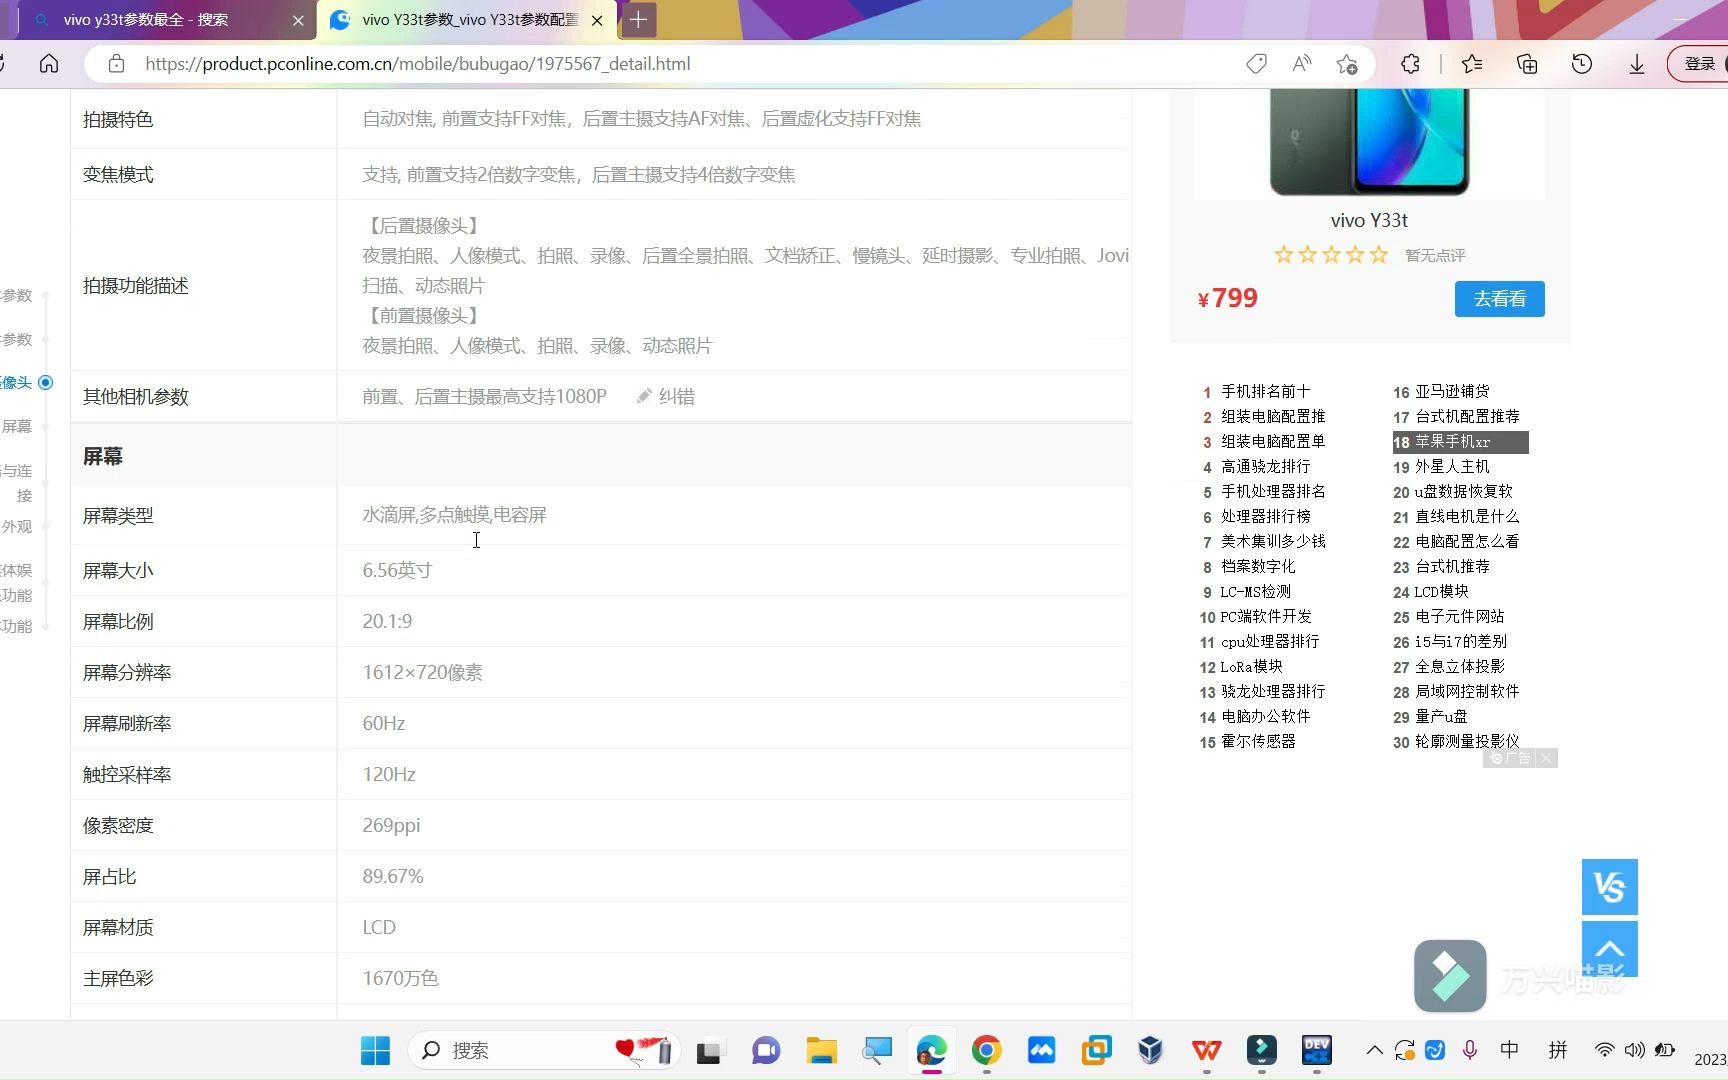Viewport: 1728px width, 1080px height.
Task: Select the camera section radio marker
Action: tap(45, 383)
